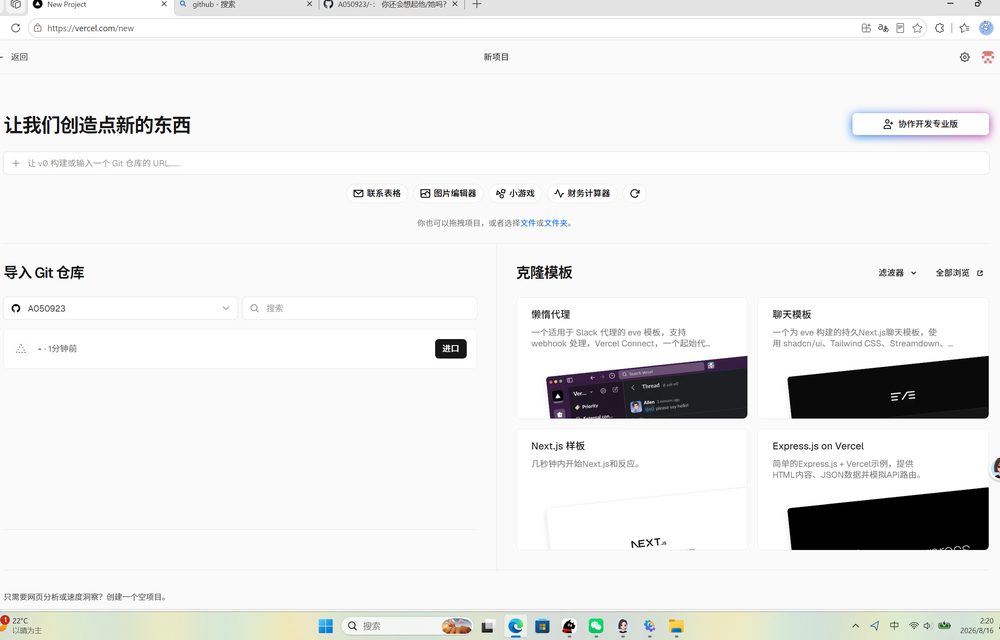Image resolution: width=1000 pixels, height=640 pixels.
Task: Click the browser address bar URL
Action: (x=90, y=28)
